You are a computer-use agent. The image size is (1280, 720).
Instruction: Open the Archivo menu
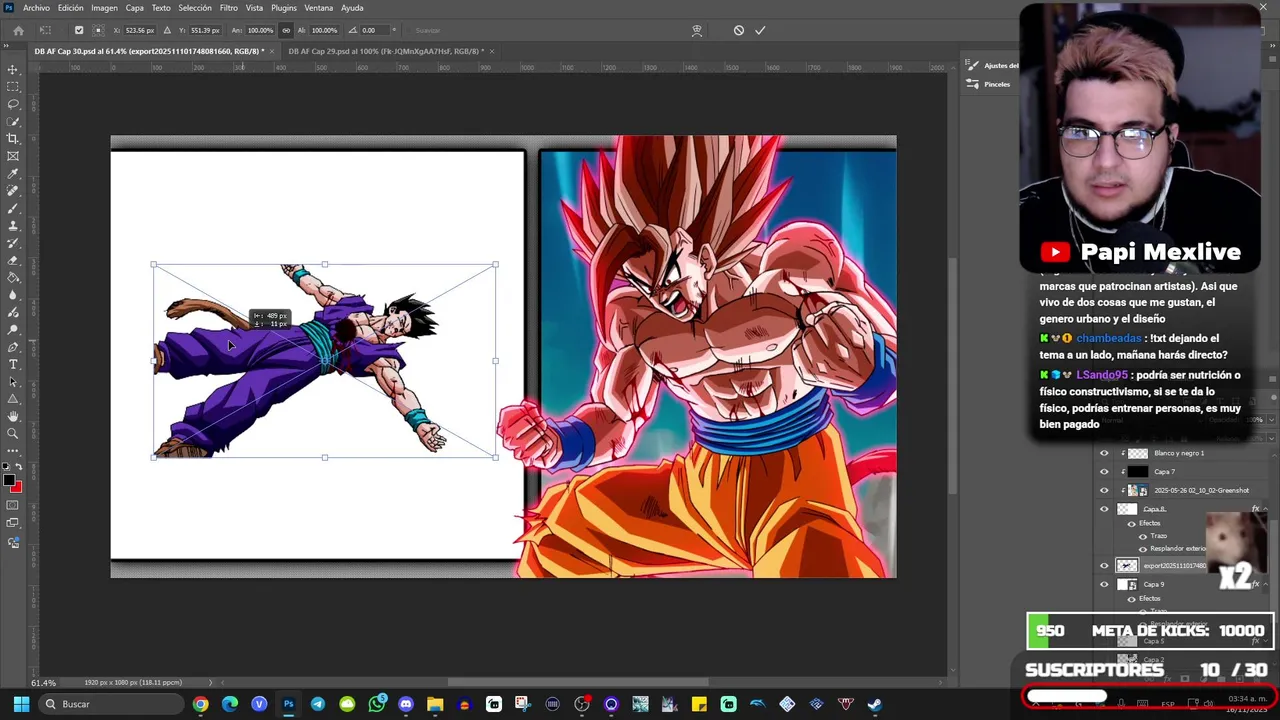(x=36, y=8)
